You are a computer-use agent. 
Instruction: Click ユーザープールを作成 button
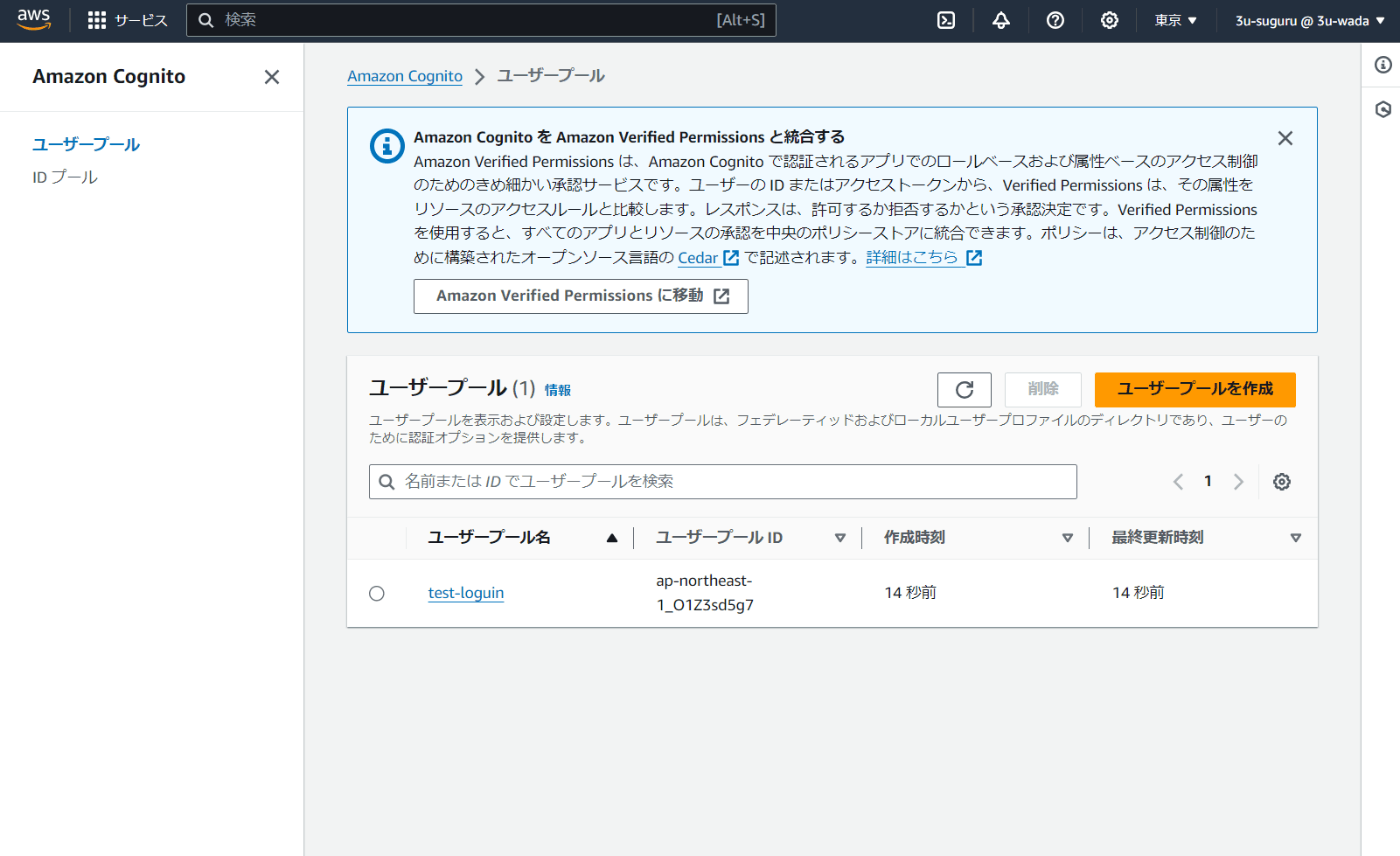point(1195,389)
